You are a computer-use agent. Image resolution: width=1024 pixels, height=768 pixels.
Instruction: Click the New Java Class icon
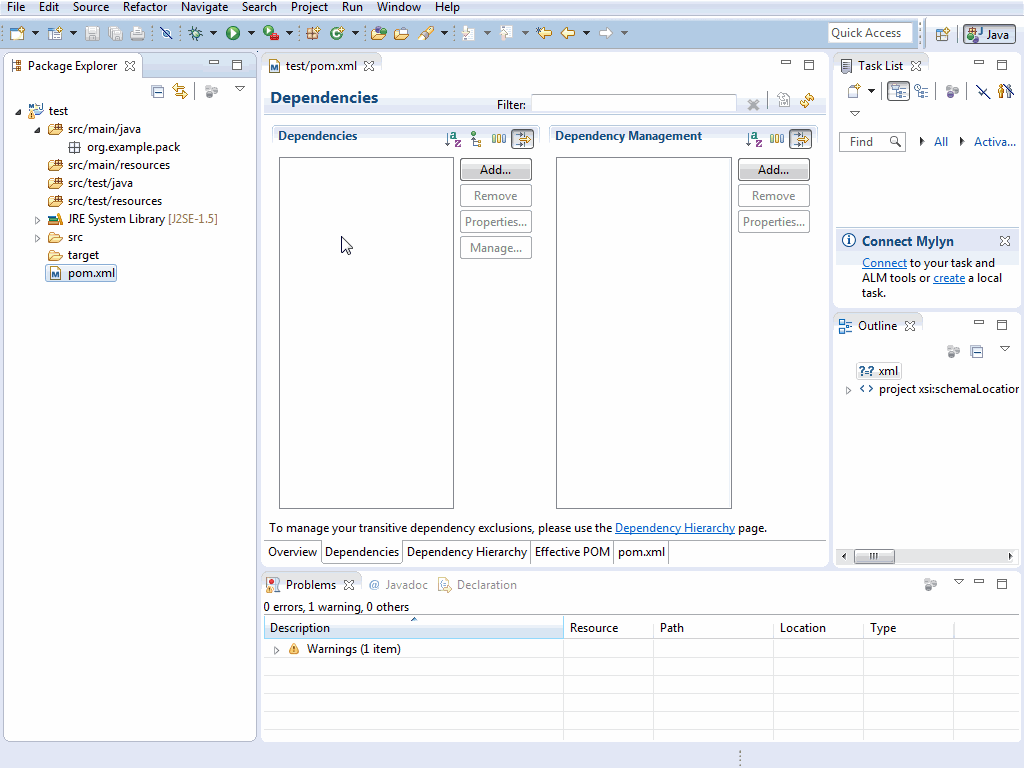point(337,33)
